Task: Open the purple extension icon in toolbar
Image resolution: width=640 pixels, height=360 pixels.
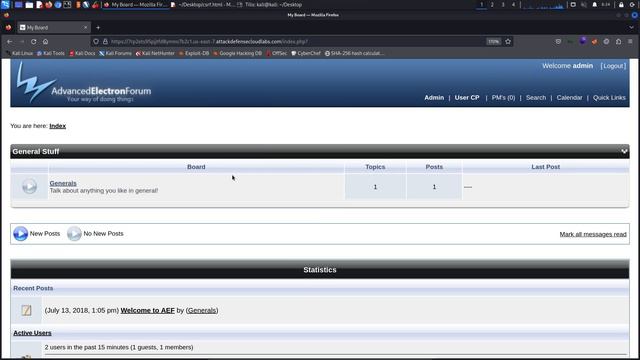Action: click(x=583, y=41)
